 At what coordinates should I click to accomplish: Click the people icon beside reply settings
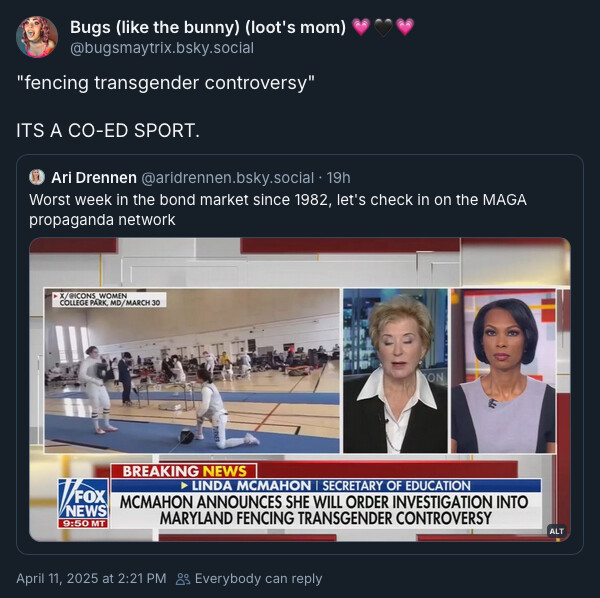183,578
